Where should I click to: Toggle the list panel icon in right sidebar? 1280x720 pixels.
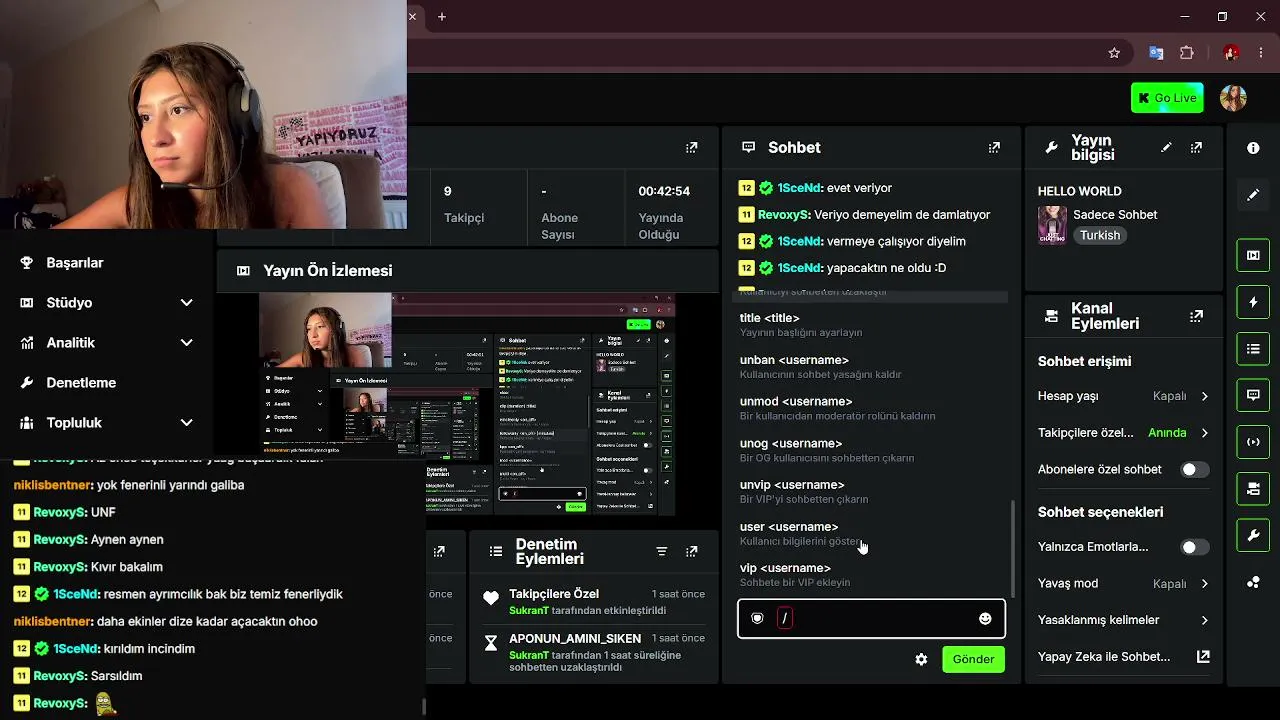pyautogui.click(x=1253, y=349)
